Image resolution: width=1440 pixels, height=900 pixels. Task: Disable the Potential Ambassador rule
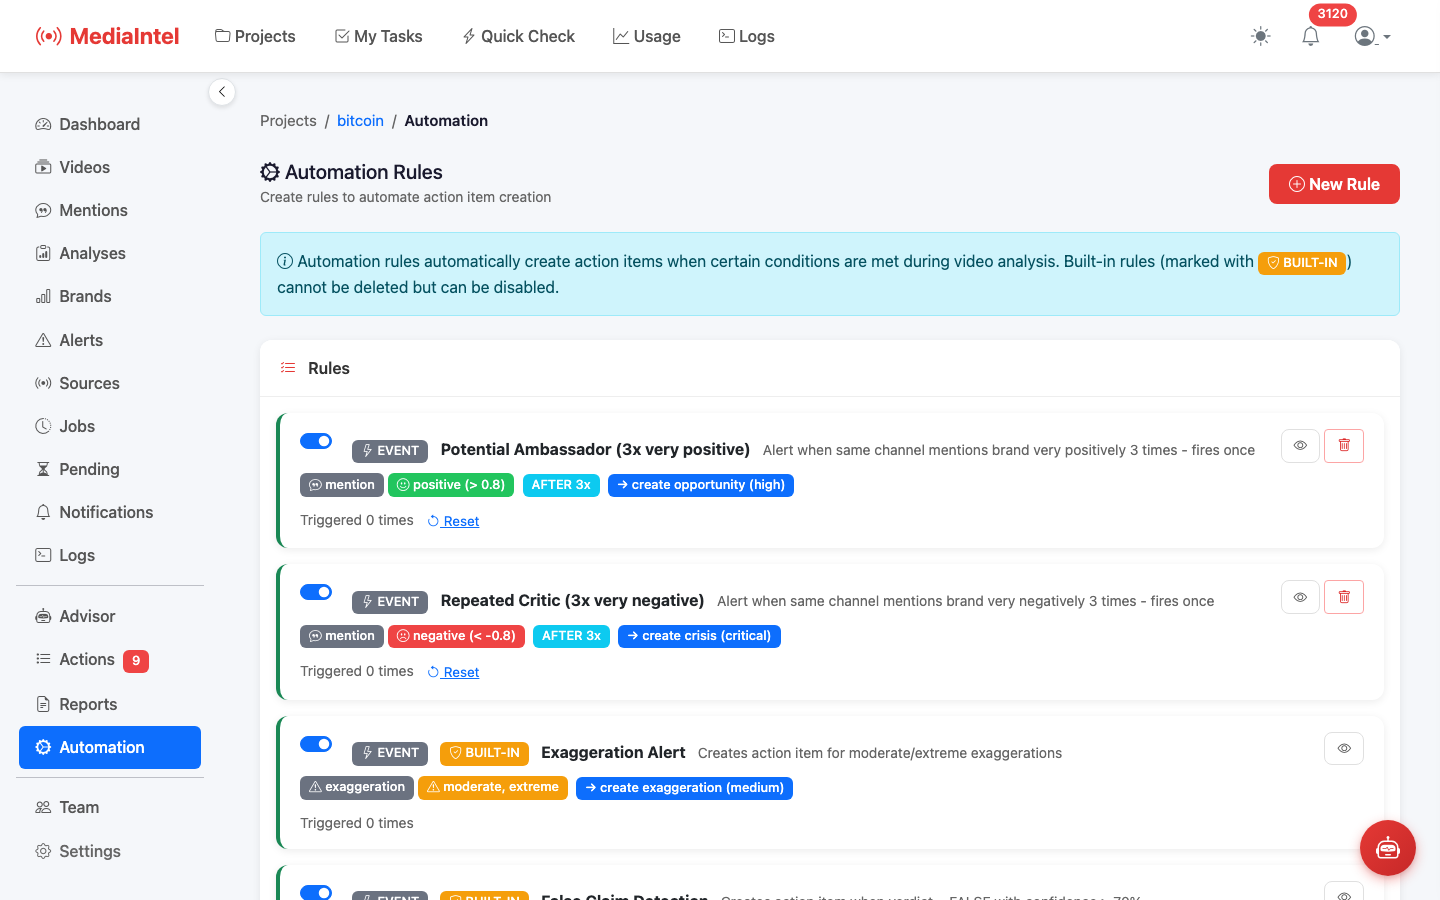316,440
